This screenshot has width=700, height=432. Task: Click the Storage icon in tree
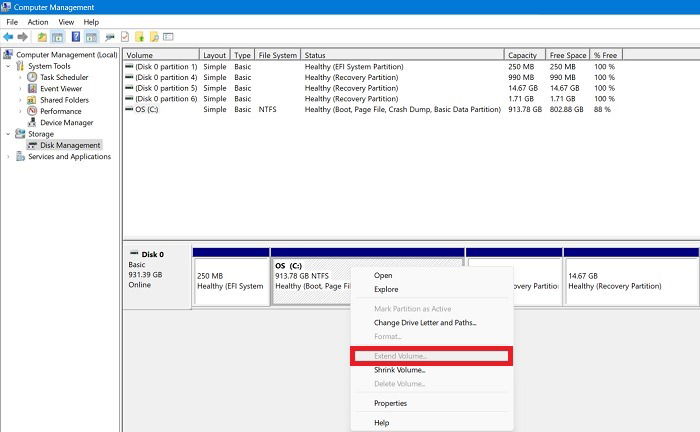pos(20,133)
